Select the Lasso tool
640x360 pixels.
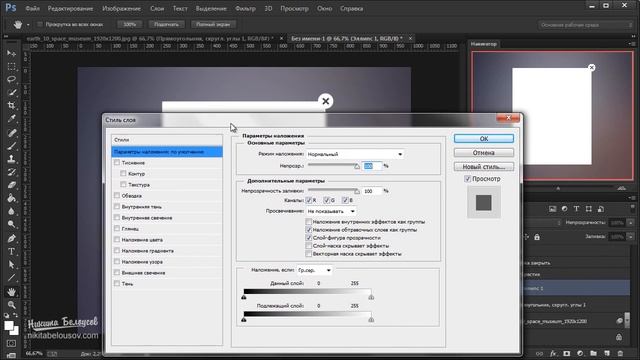point(11,79)
